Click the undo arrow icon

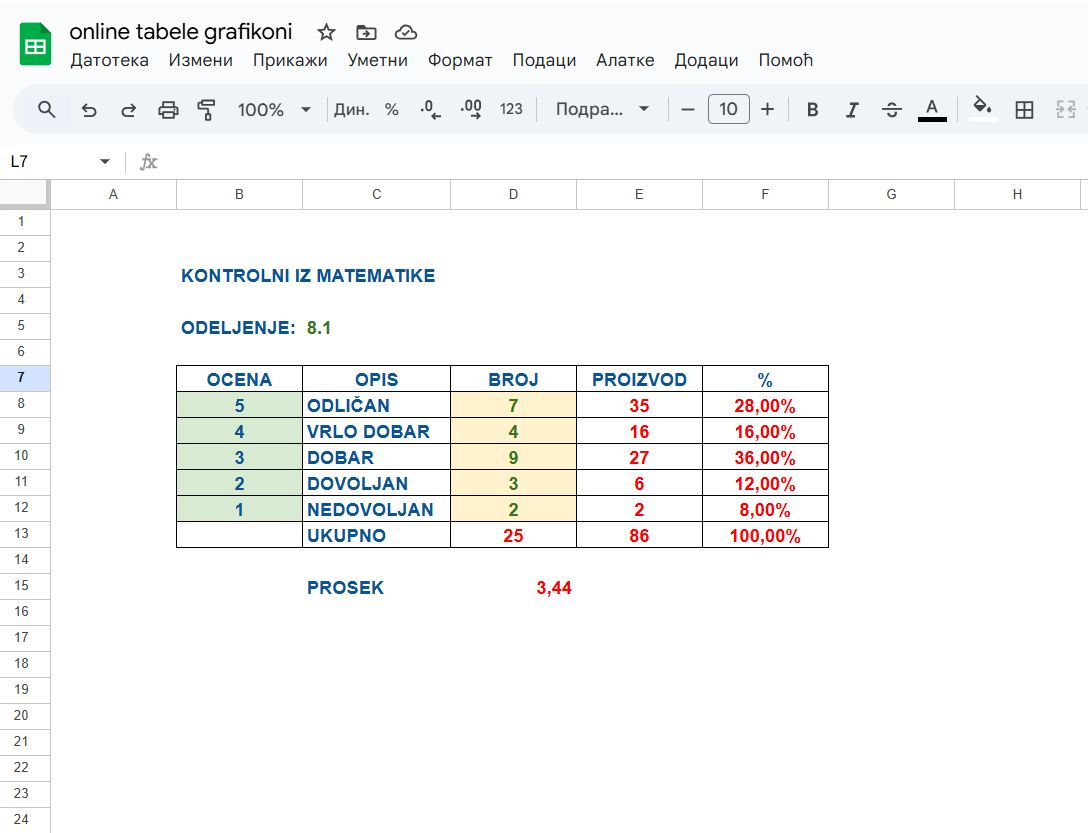tap(89, 109)
